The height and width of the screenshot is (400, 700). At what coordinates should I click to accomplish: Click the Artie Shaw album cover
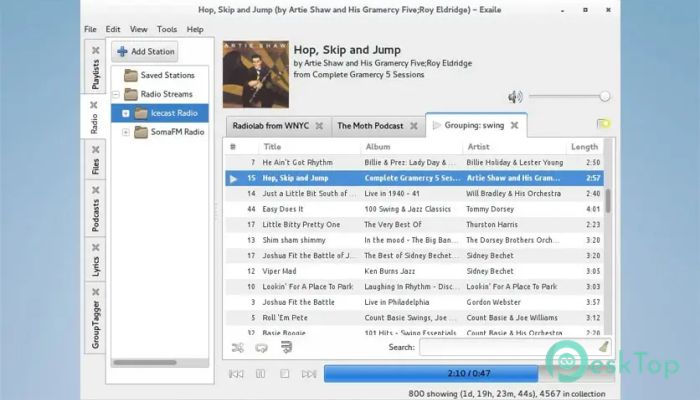pos(256,74)
